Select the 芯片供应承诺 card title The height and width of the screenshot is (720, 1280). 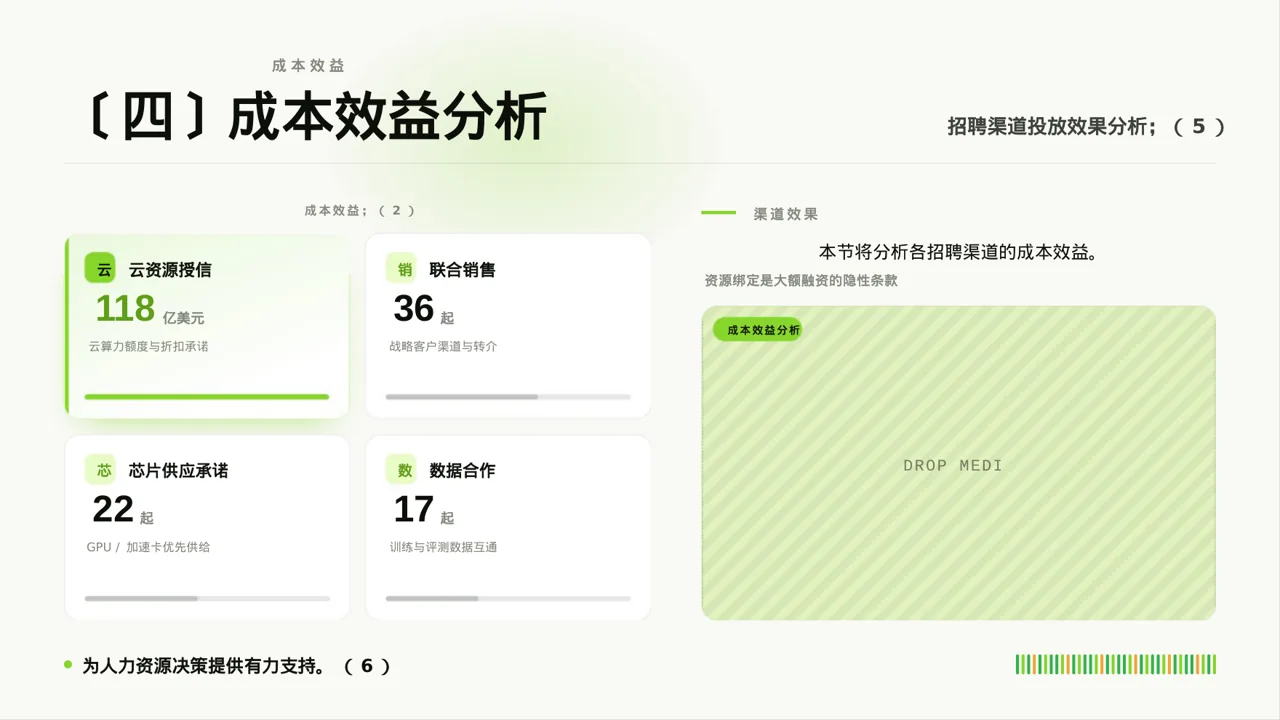178,471
